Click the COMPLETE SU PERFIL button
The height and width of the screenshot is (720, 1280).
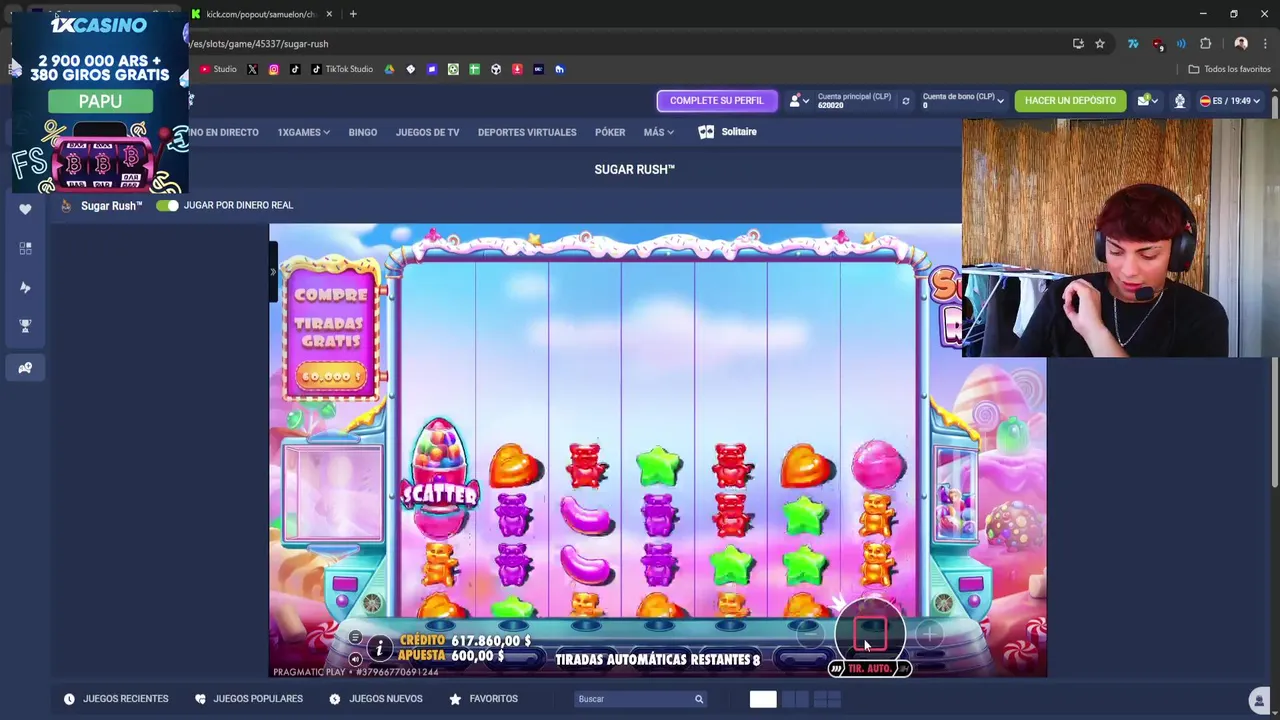click(x=716, y=101)
